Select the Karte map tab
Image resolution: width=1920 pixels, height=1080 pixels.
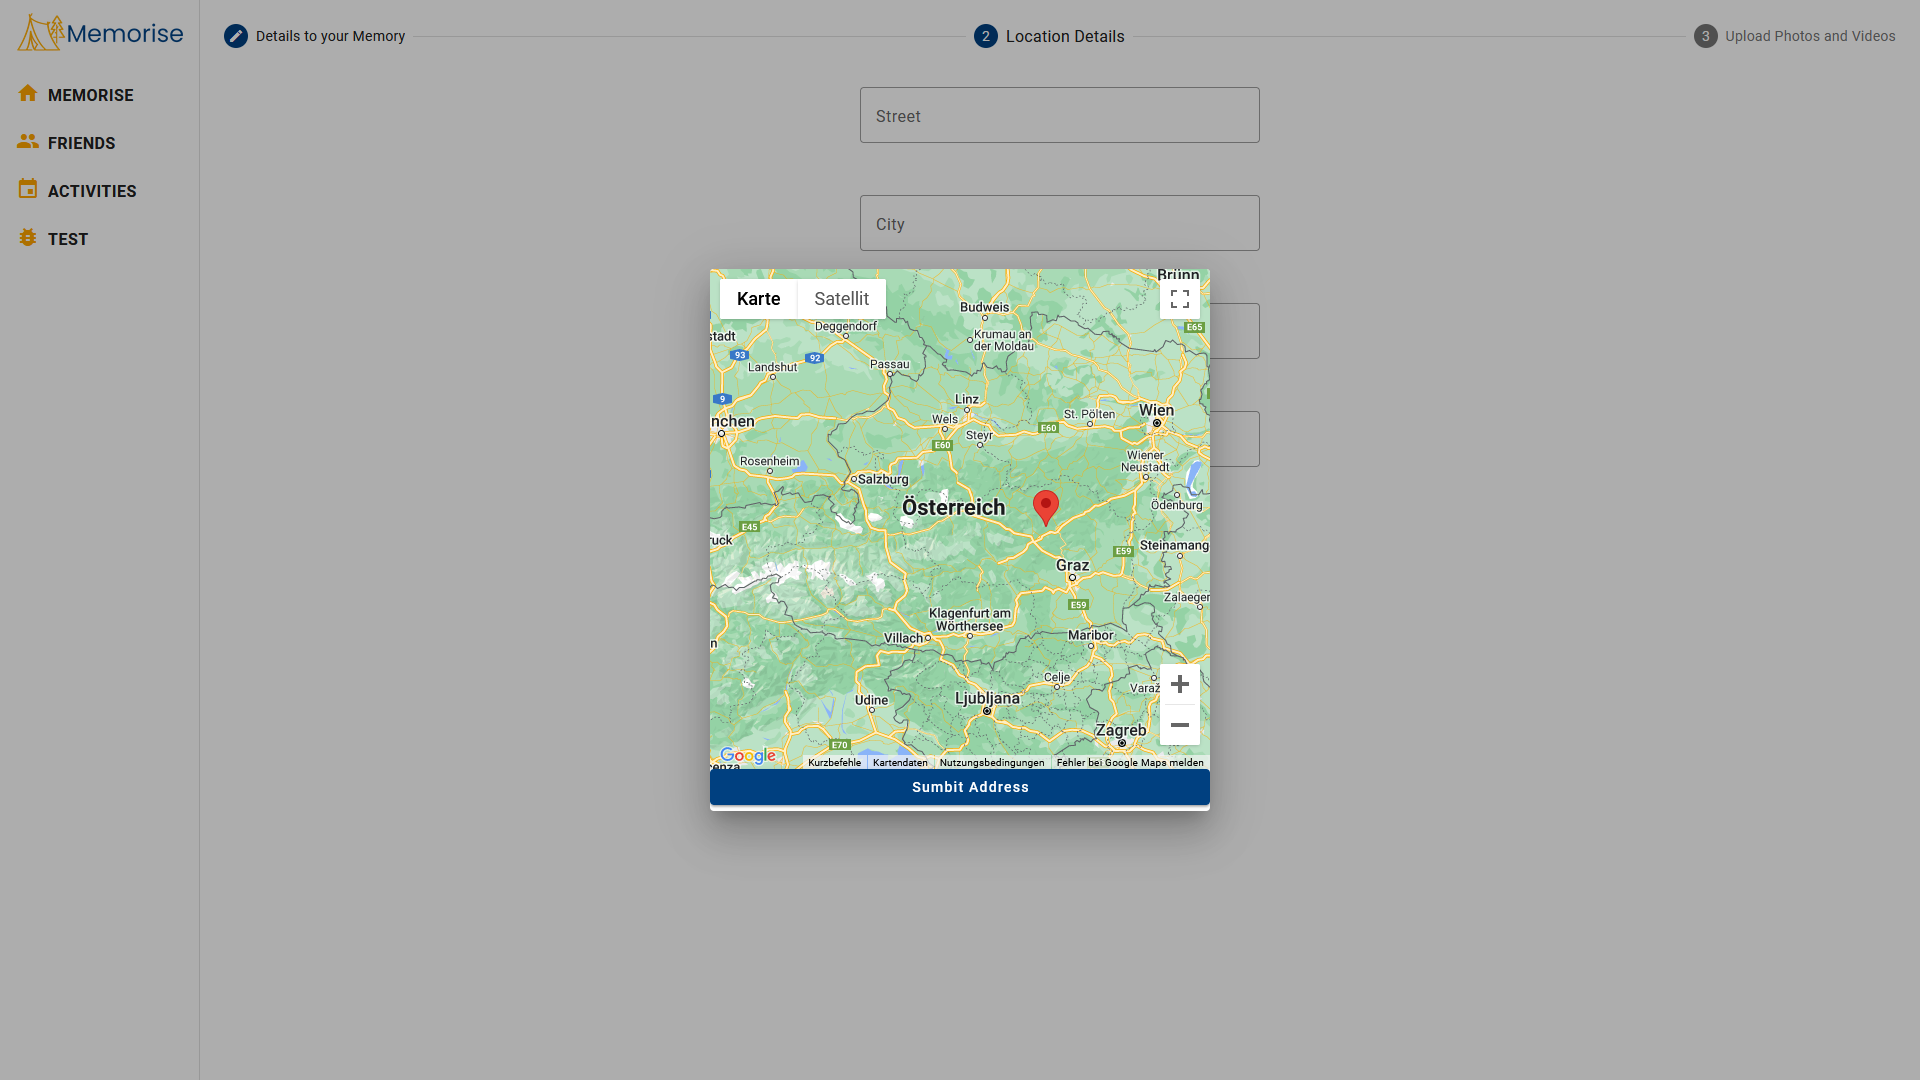point(758,298)
